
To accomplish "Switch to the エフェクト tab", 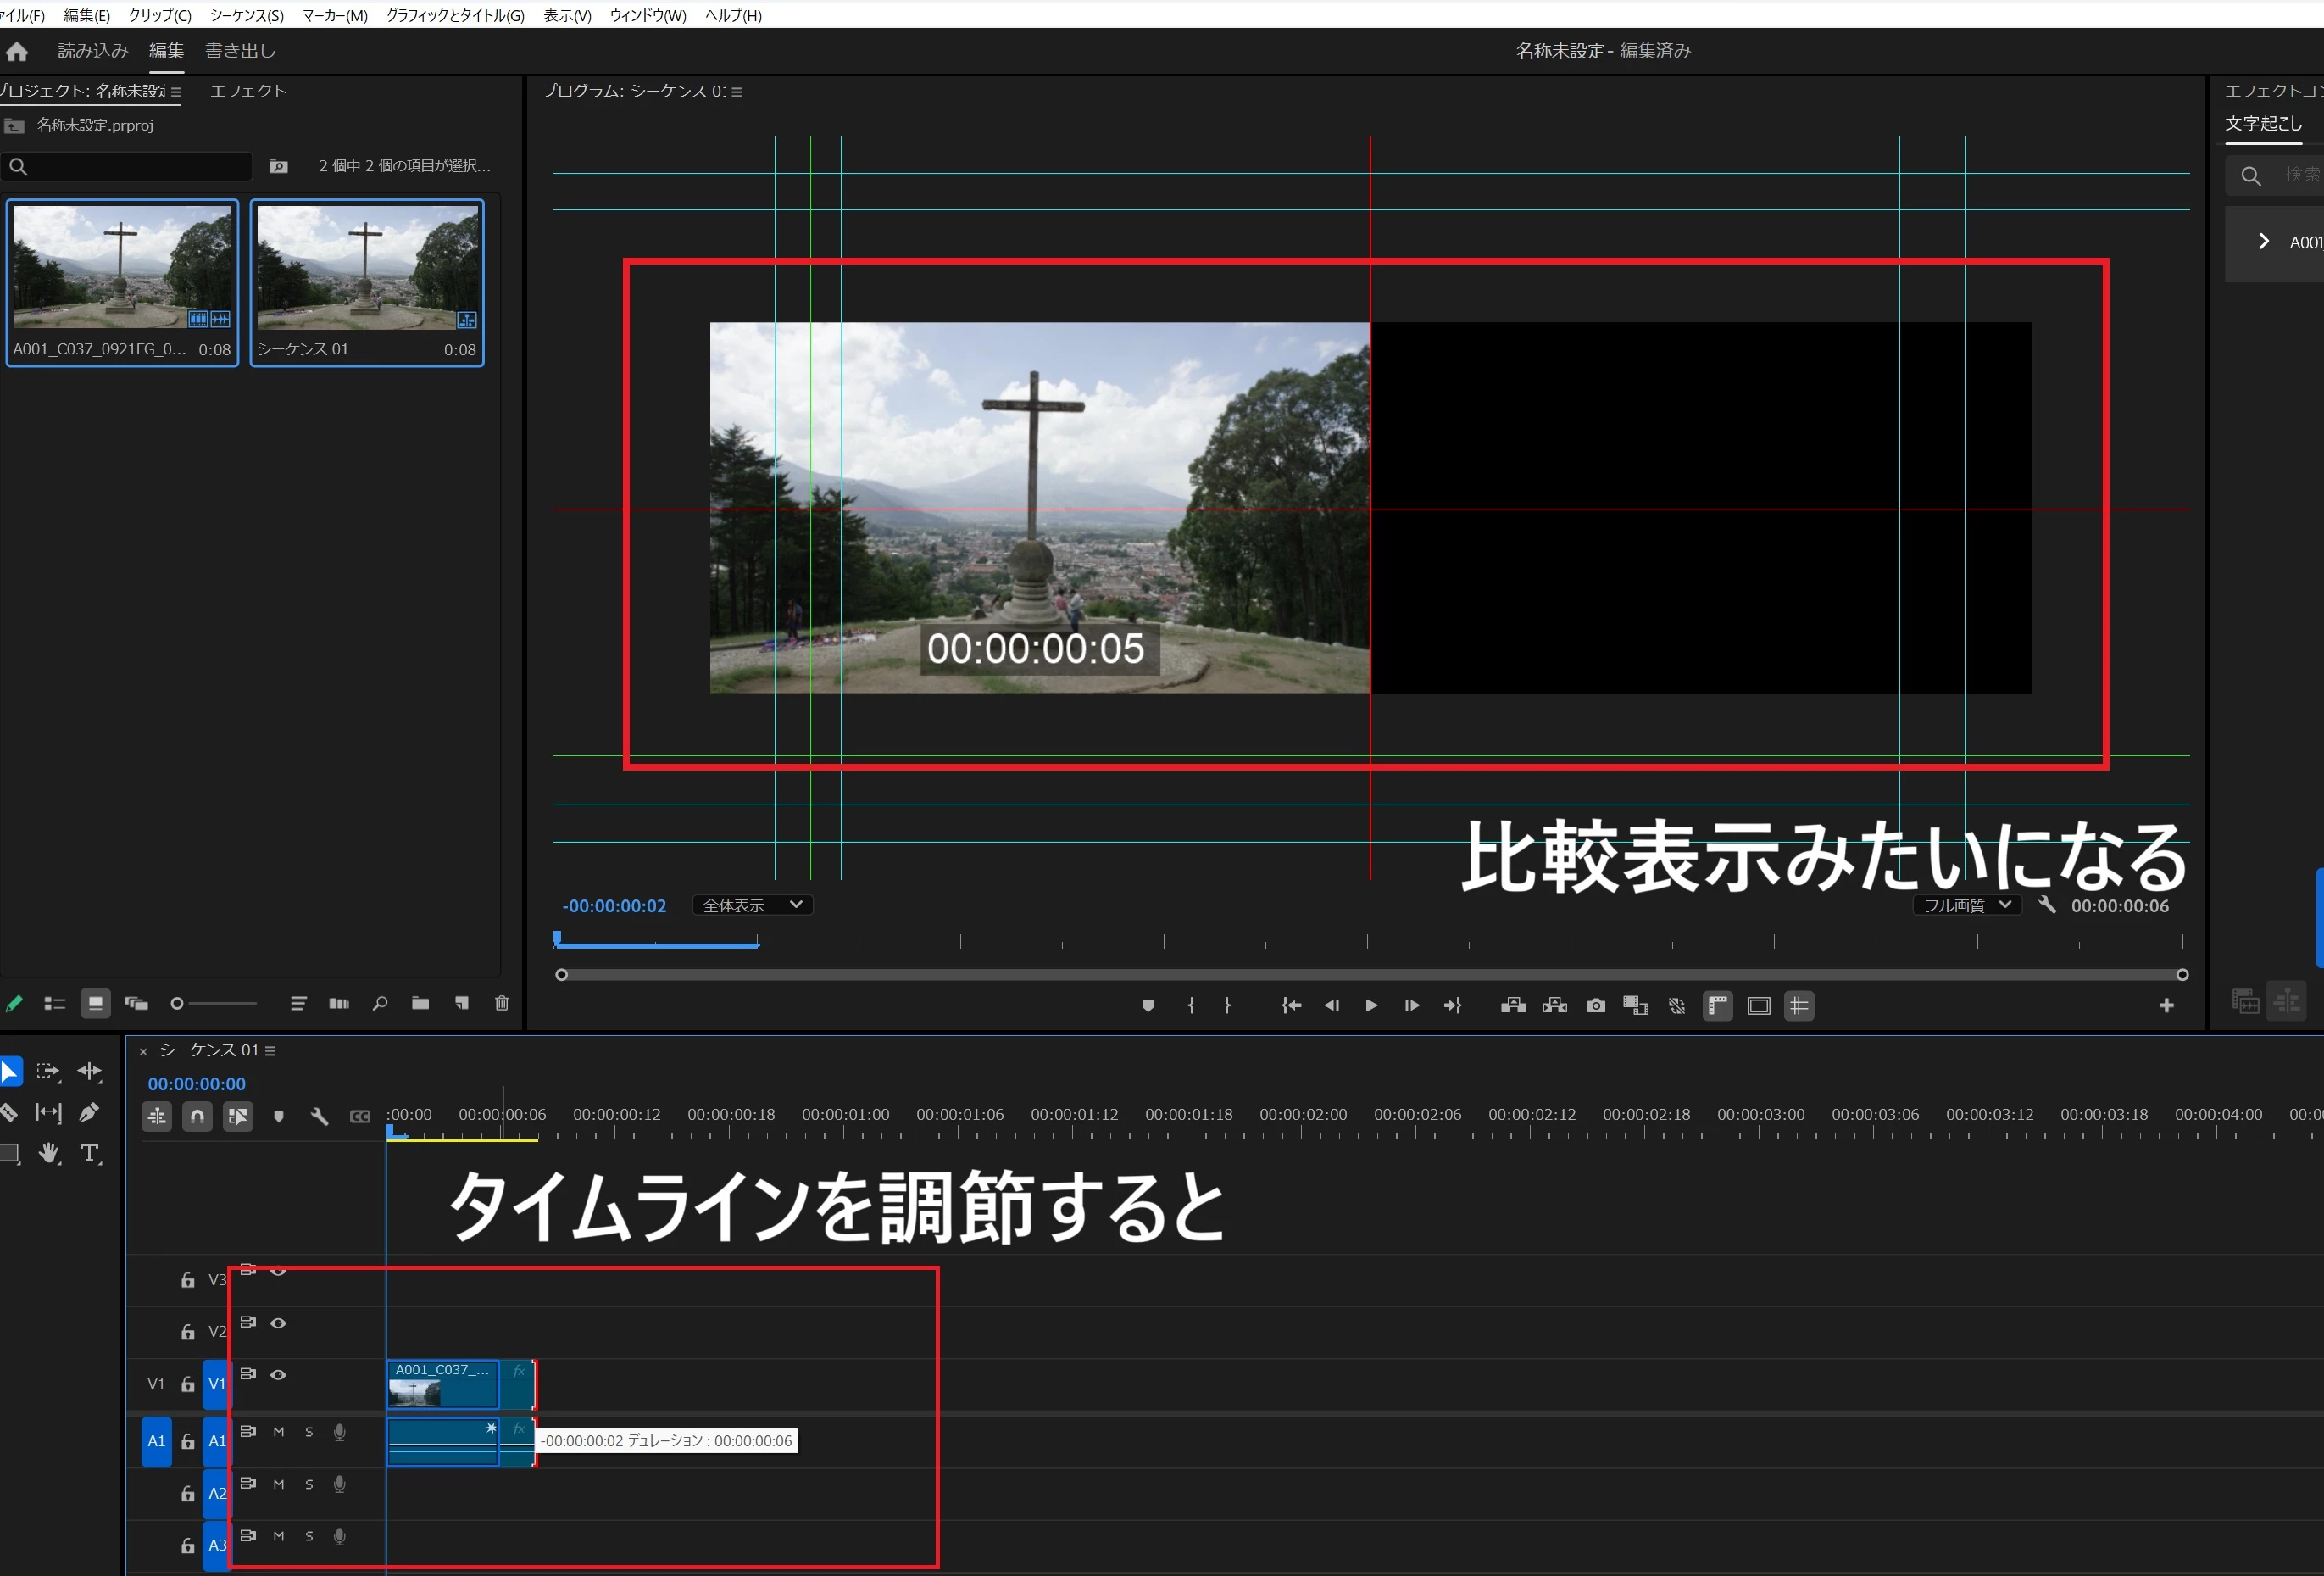I will (248, 91).
